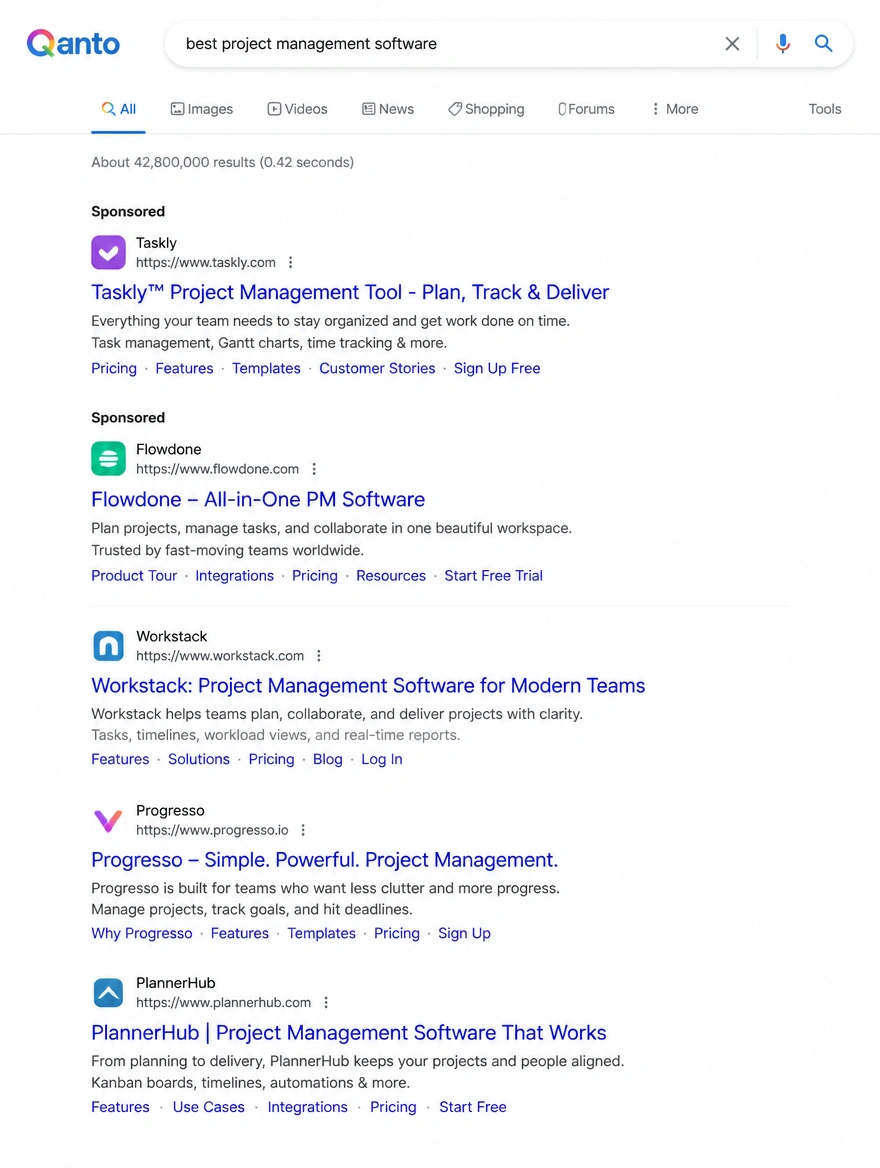This screenshot has height=1168, width=880.
Task: Open the three-dot menu next to progresso.io
Action: point(303,830)
